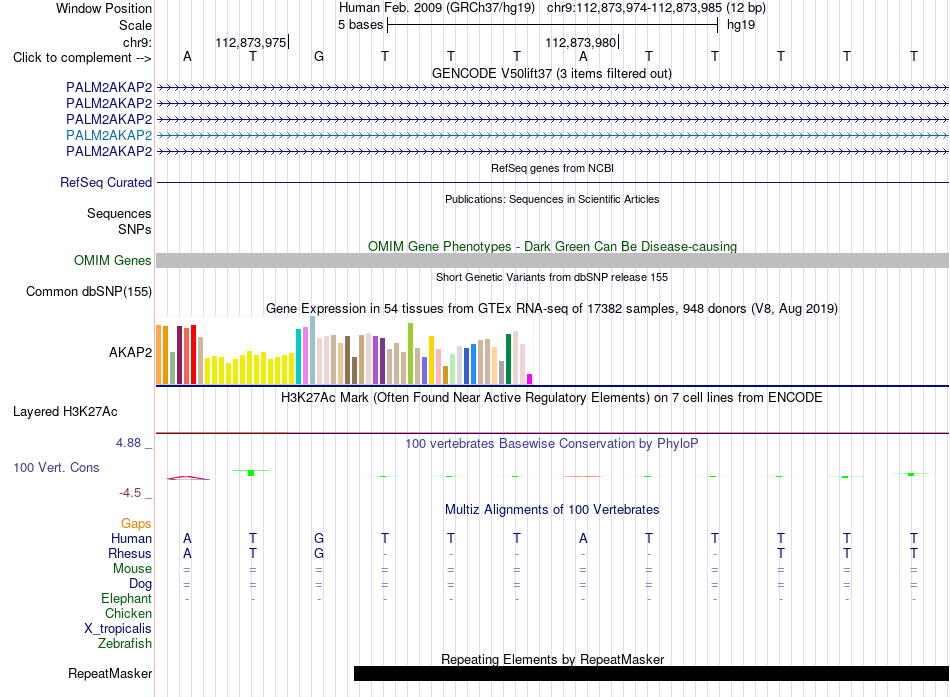The height and width of the screenshot is (697, 950).
Task: Click the Gaps label in Multiz alignment
Action: pos(136,523)
